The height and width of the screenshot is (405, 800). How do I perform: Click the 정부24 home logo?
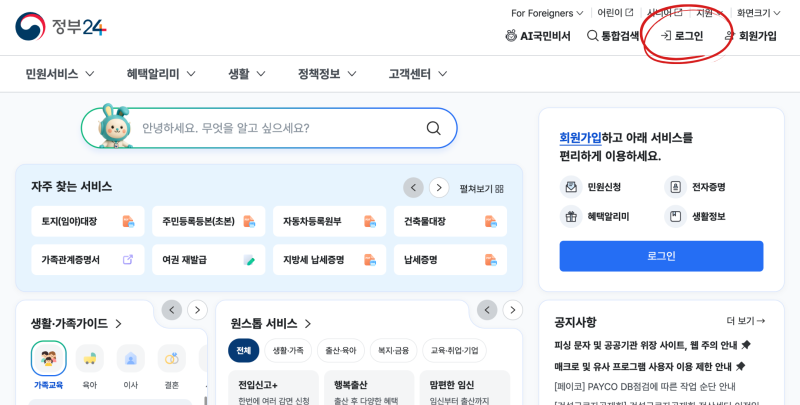61,26
